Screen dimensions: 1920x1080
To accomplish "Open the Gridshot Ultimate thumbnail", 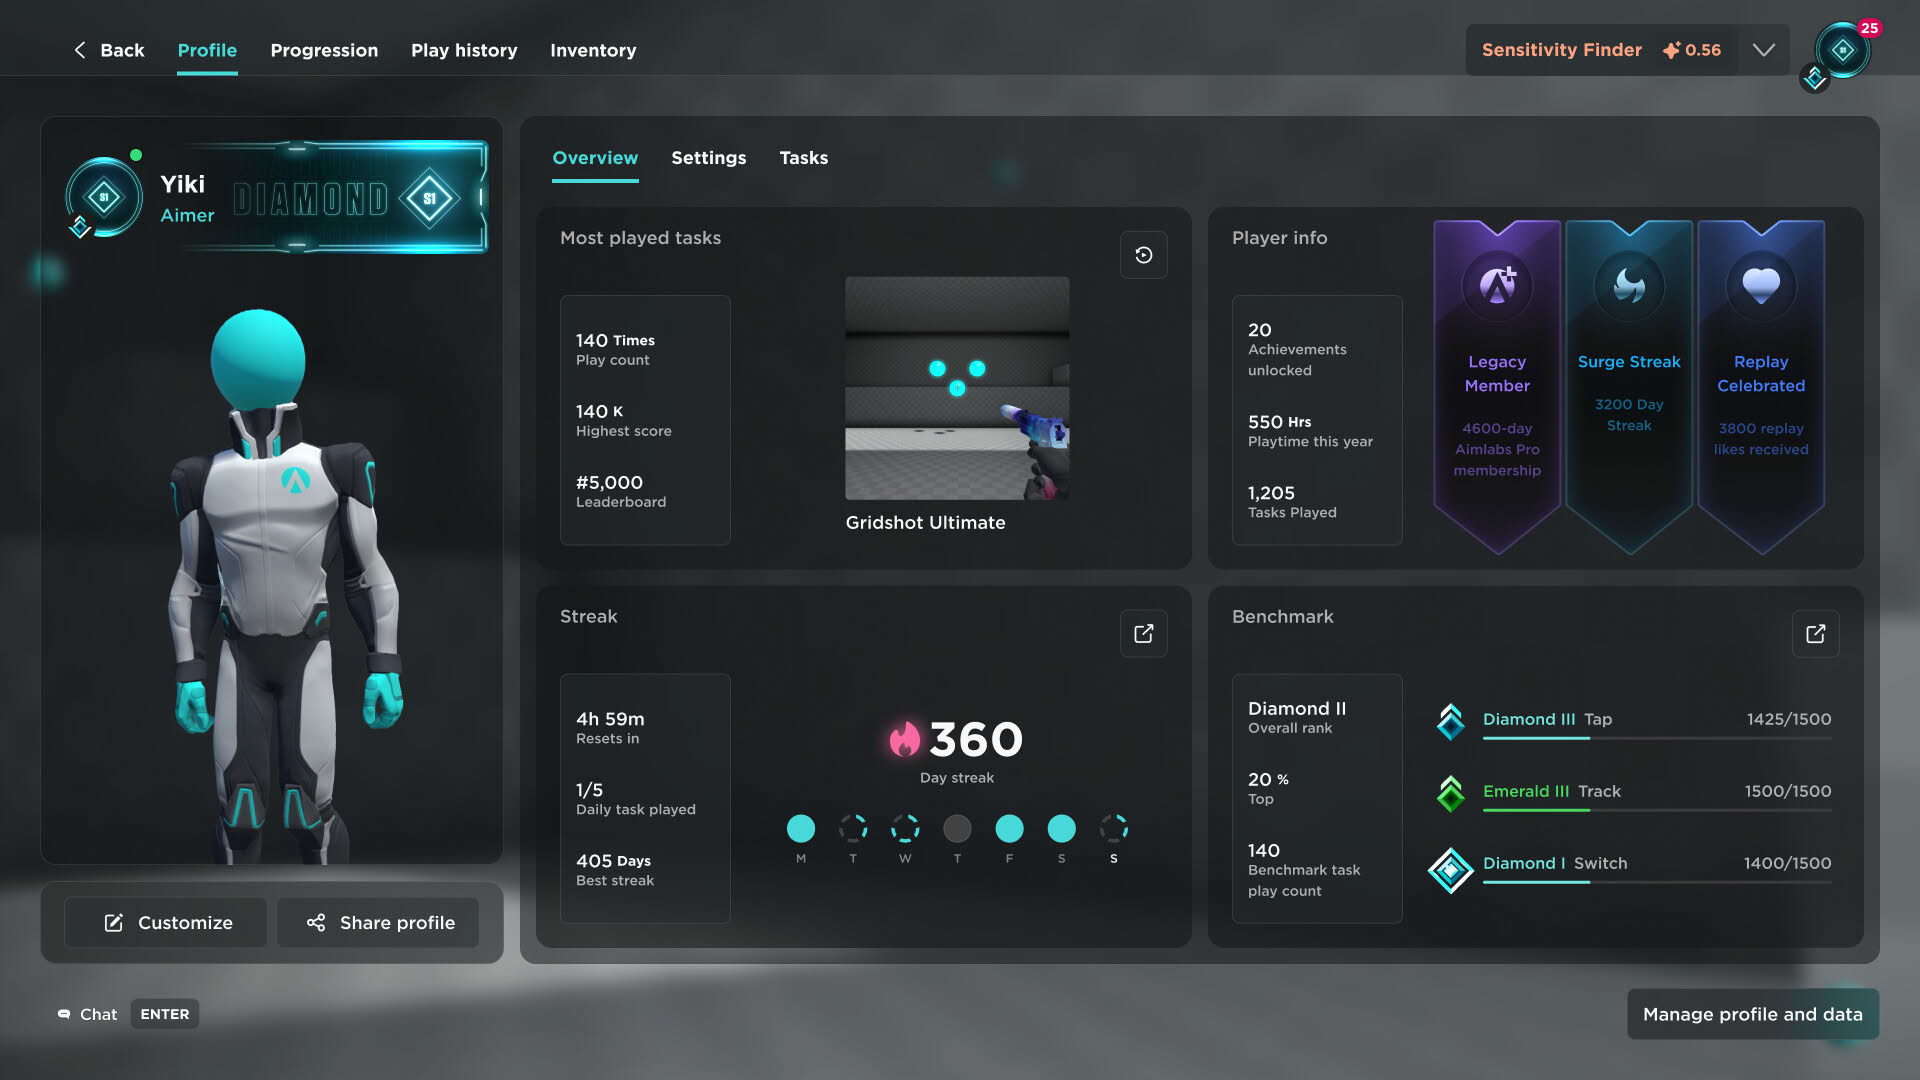I will coord(957,388).
